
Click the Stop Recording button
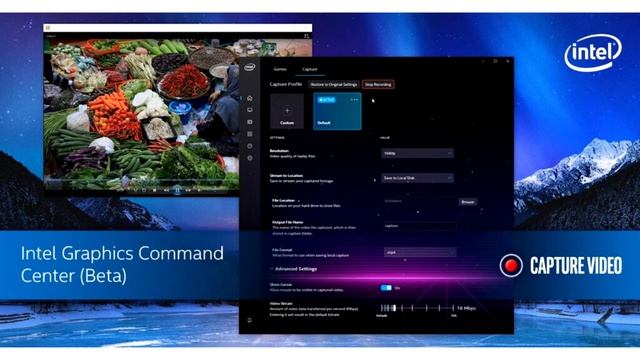tap(378, 84)
